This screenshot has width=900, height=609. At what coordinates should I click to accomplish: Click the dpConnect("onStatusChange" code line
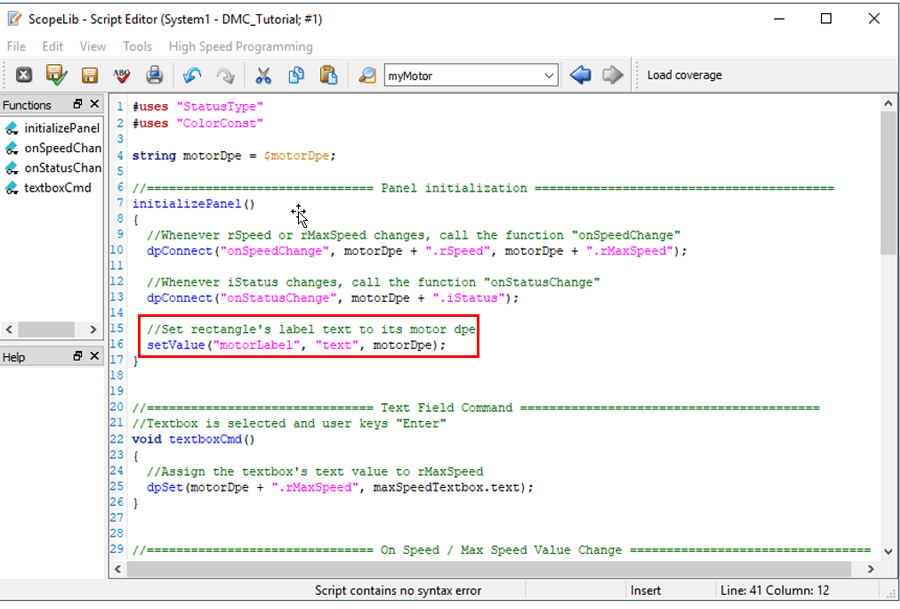[x=332, y=298]
